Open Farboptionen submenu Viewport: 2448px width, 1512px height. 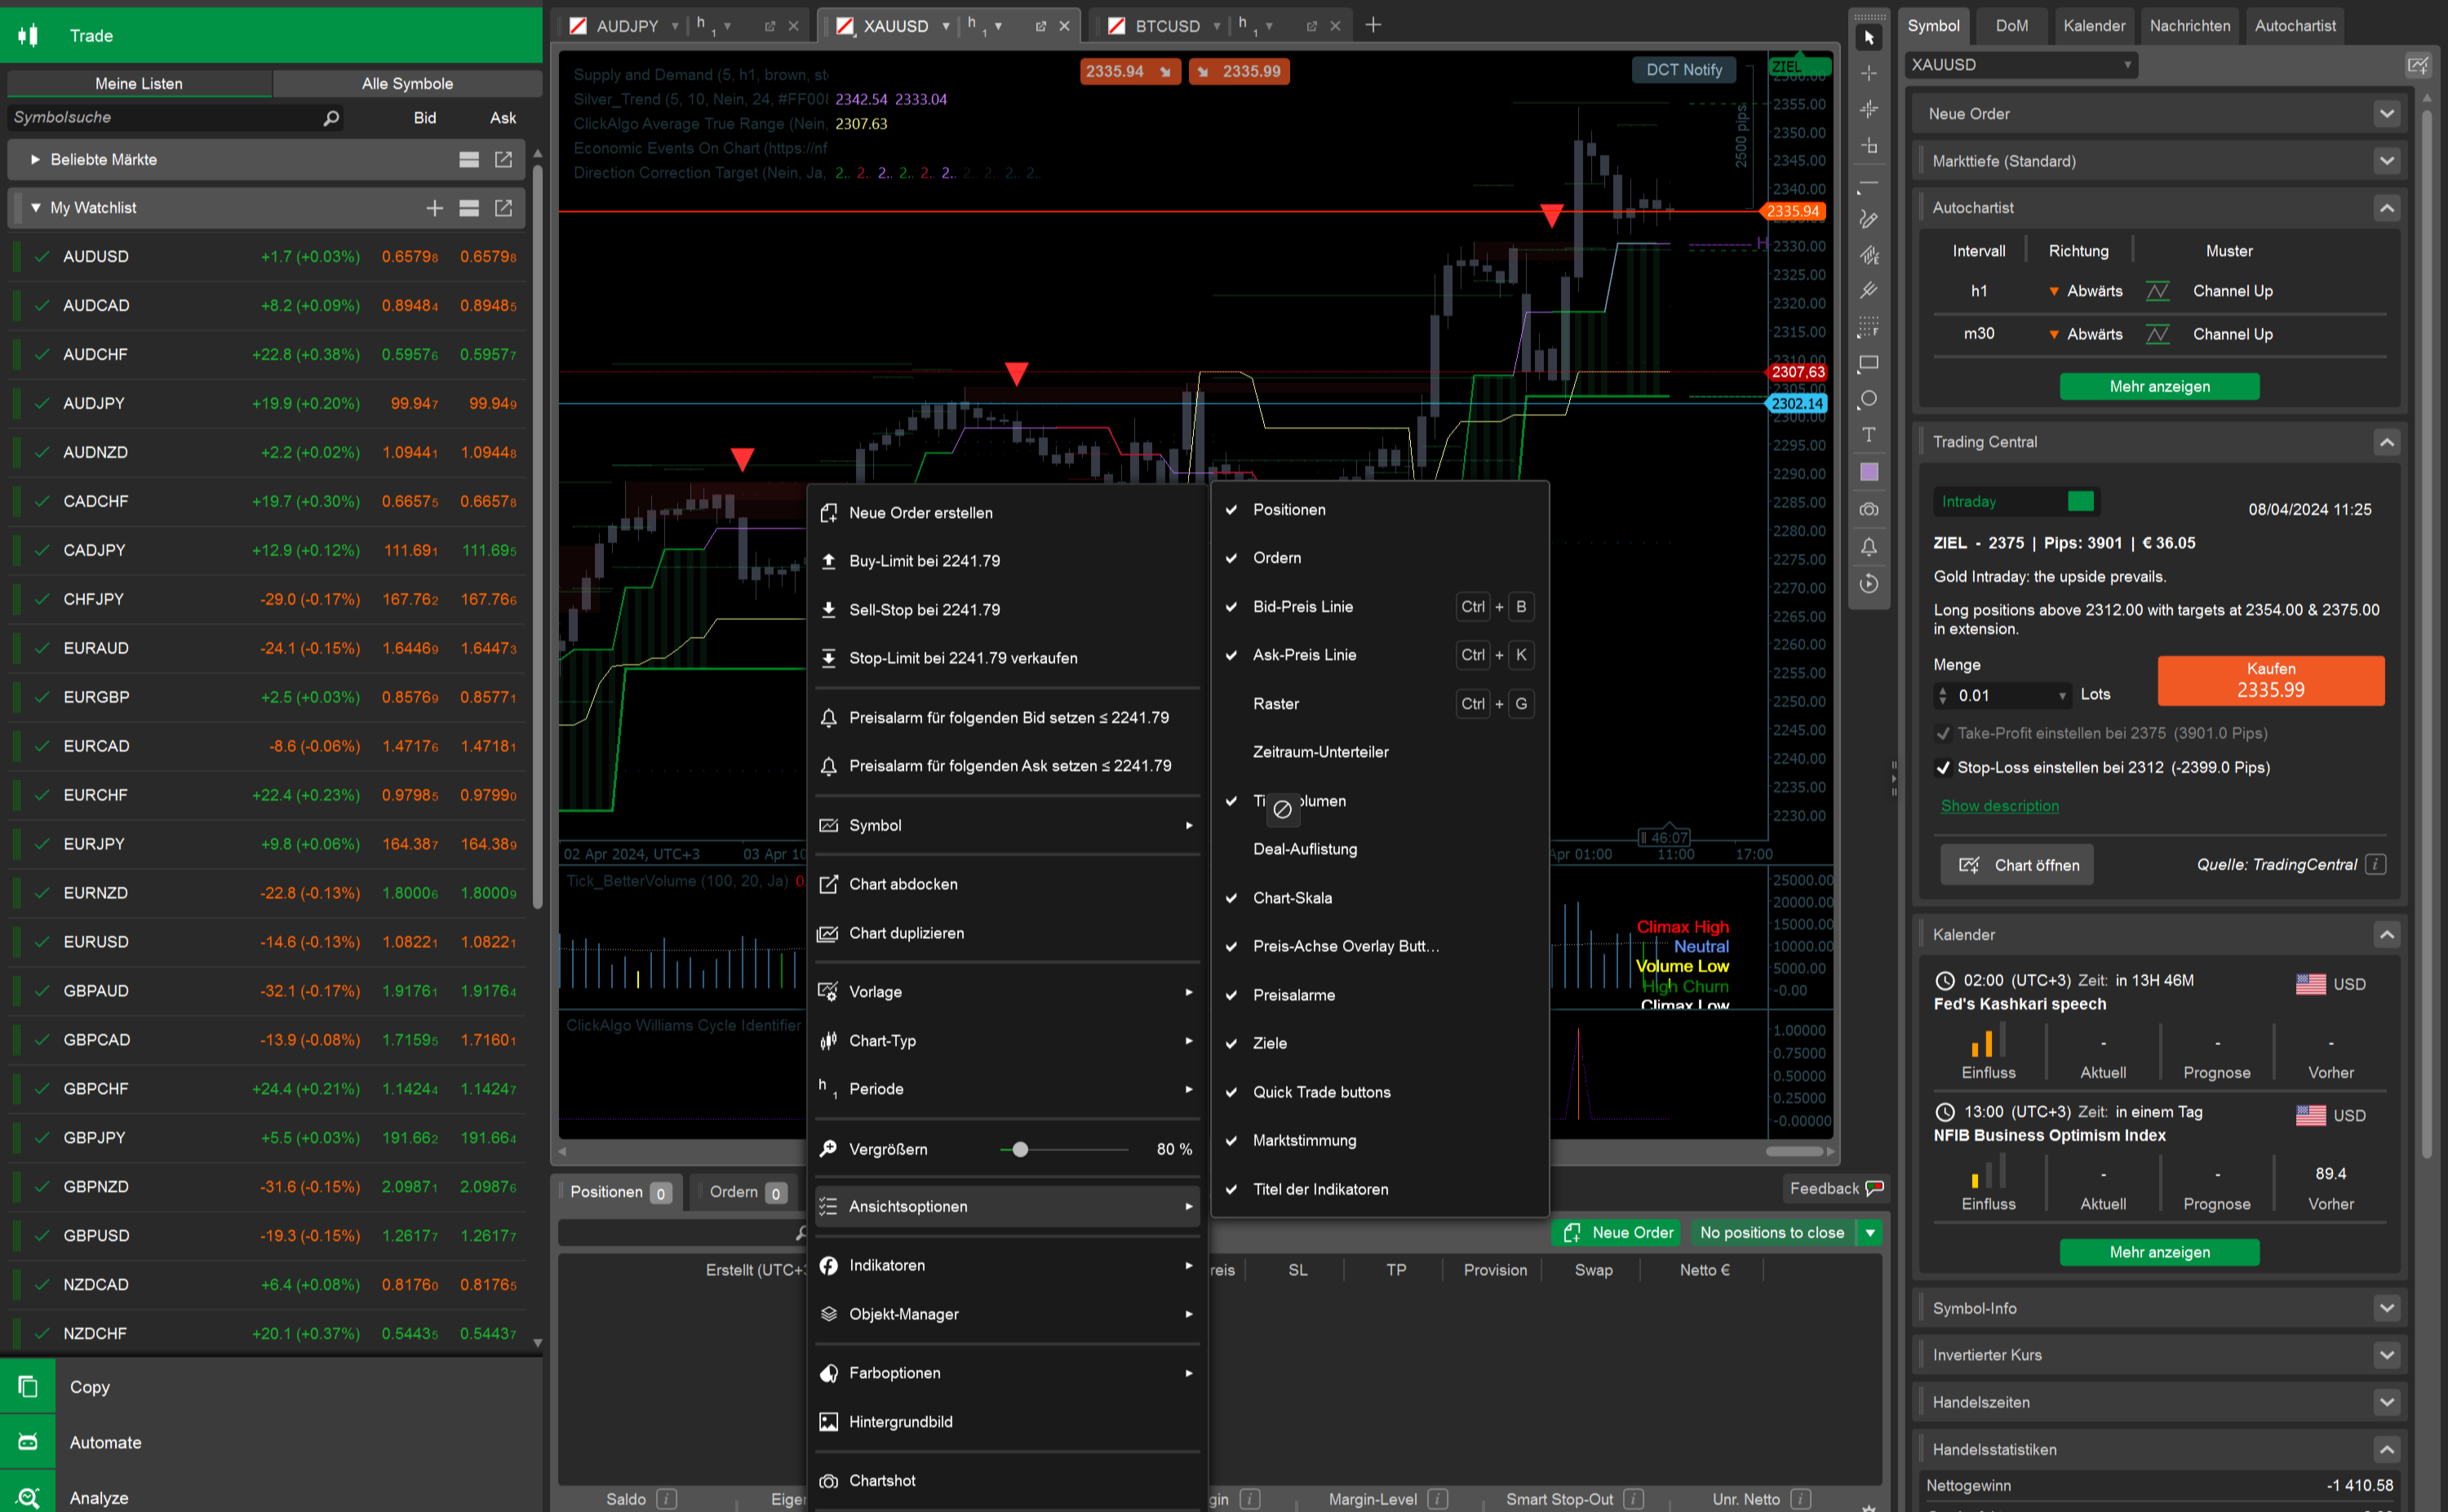click(1008, 1373)
